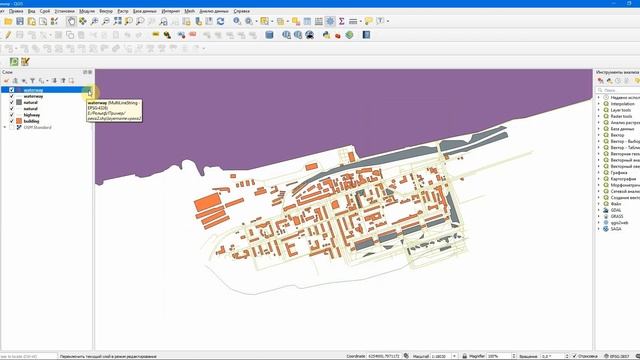
Task: Click the coordinate field in status bar
Action: (384, 356)
